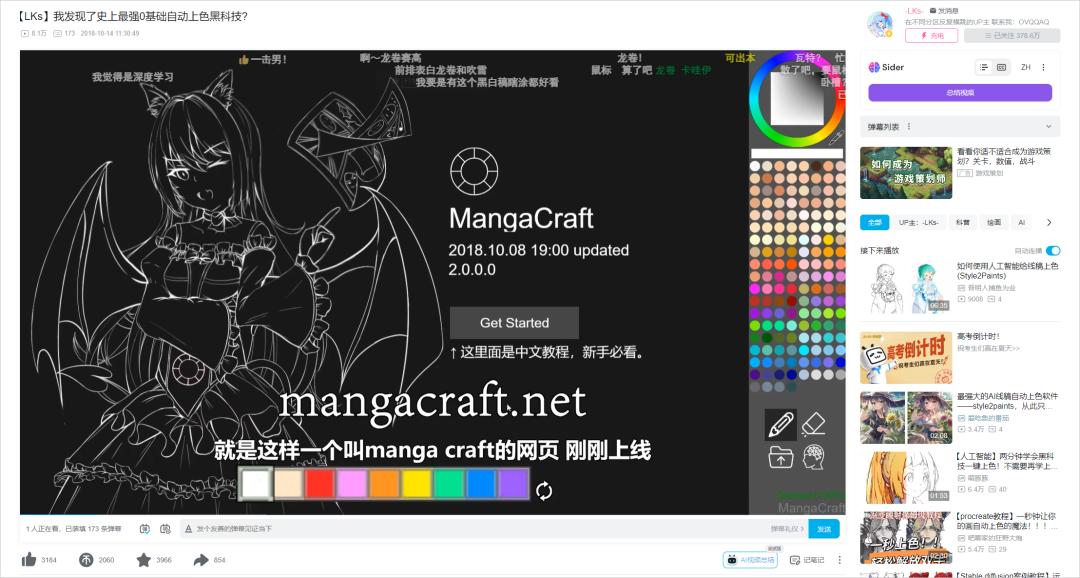1080x578 pixels.
Task: Click the 发消息 envelope link
Action: (x=944, y=11)
